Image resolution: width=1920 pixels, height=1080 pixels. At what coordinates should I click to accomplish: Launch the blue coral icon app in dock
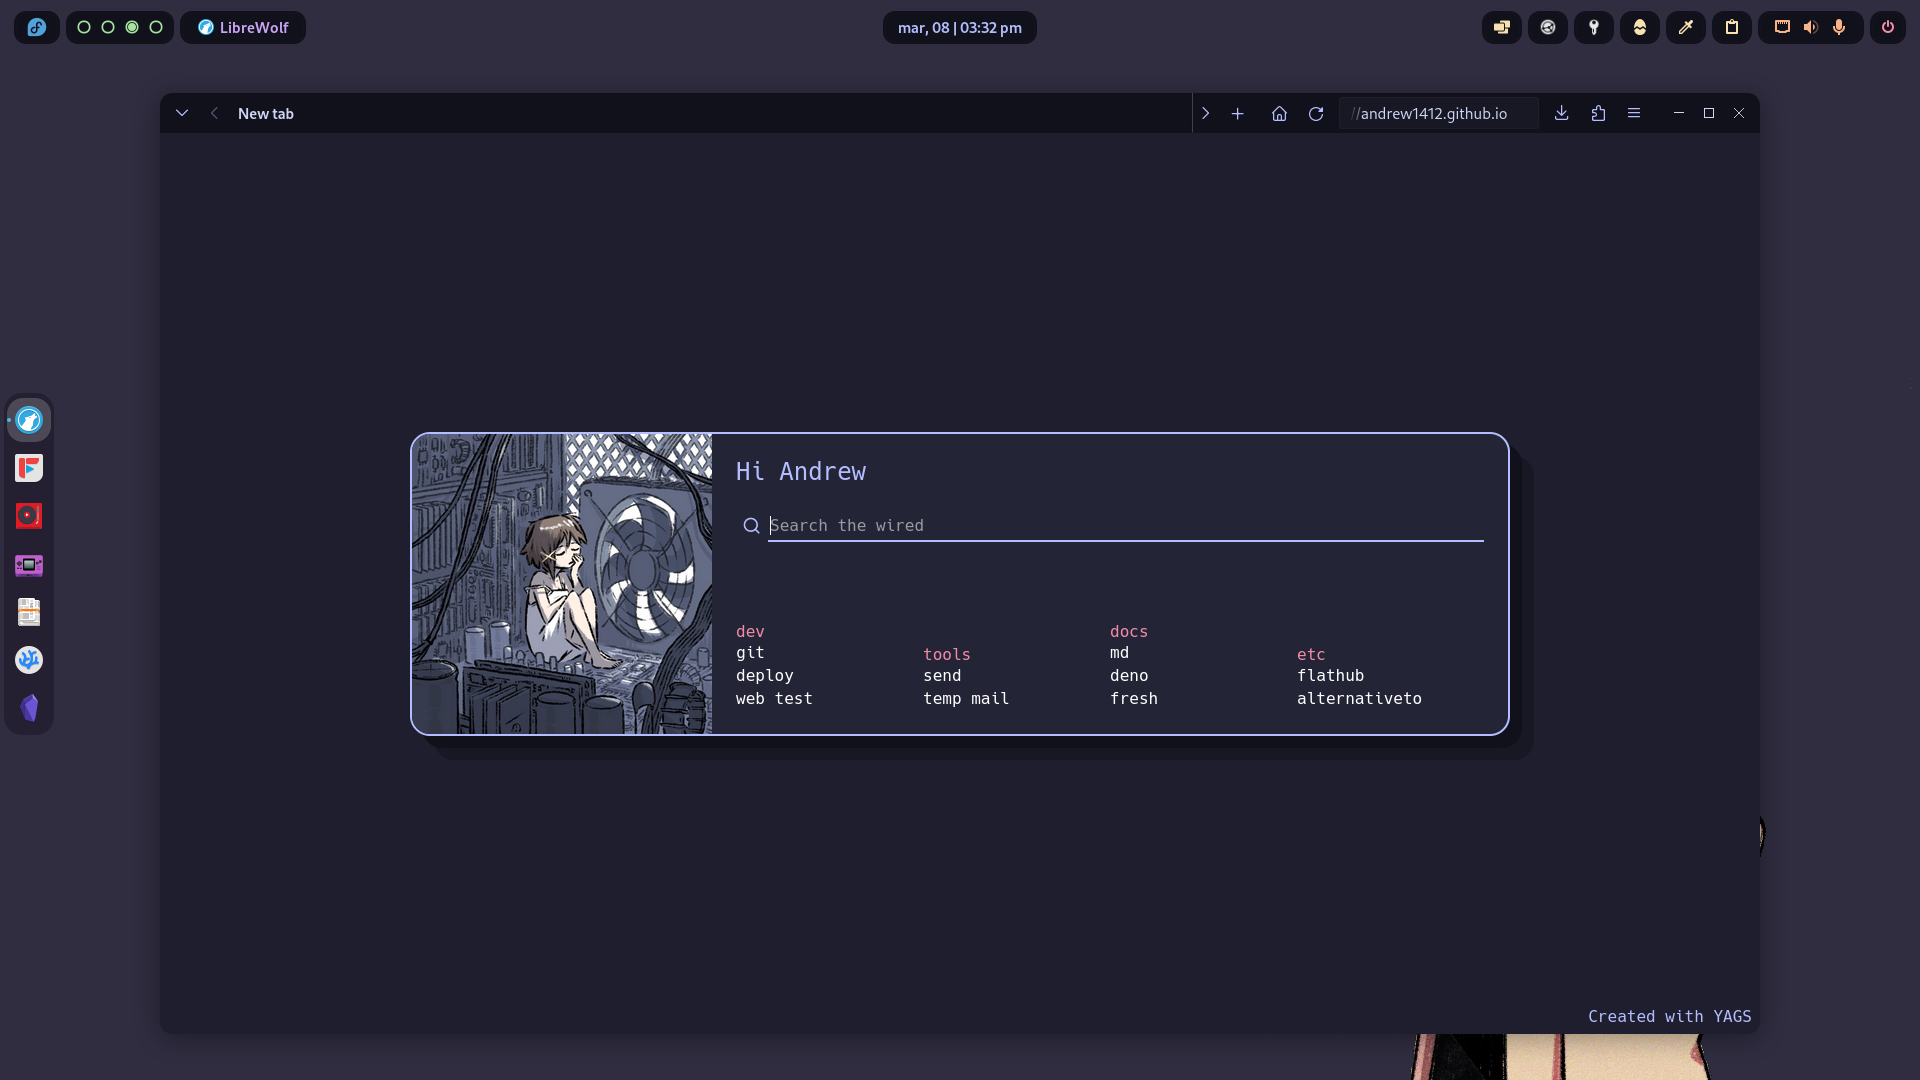29,660
